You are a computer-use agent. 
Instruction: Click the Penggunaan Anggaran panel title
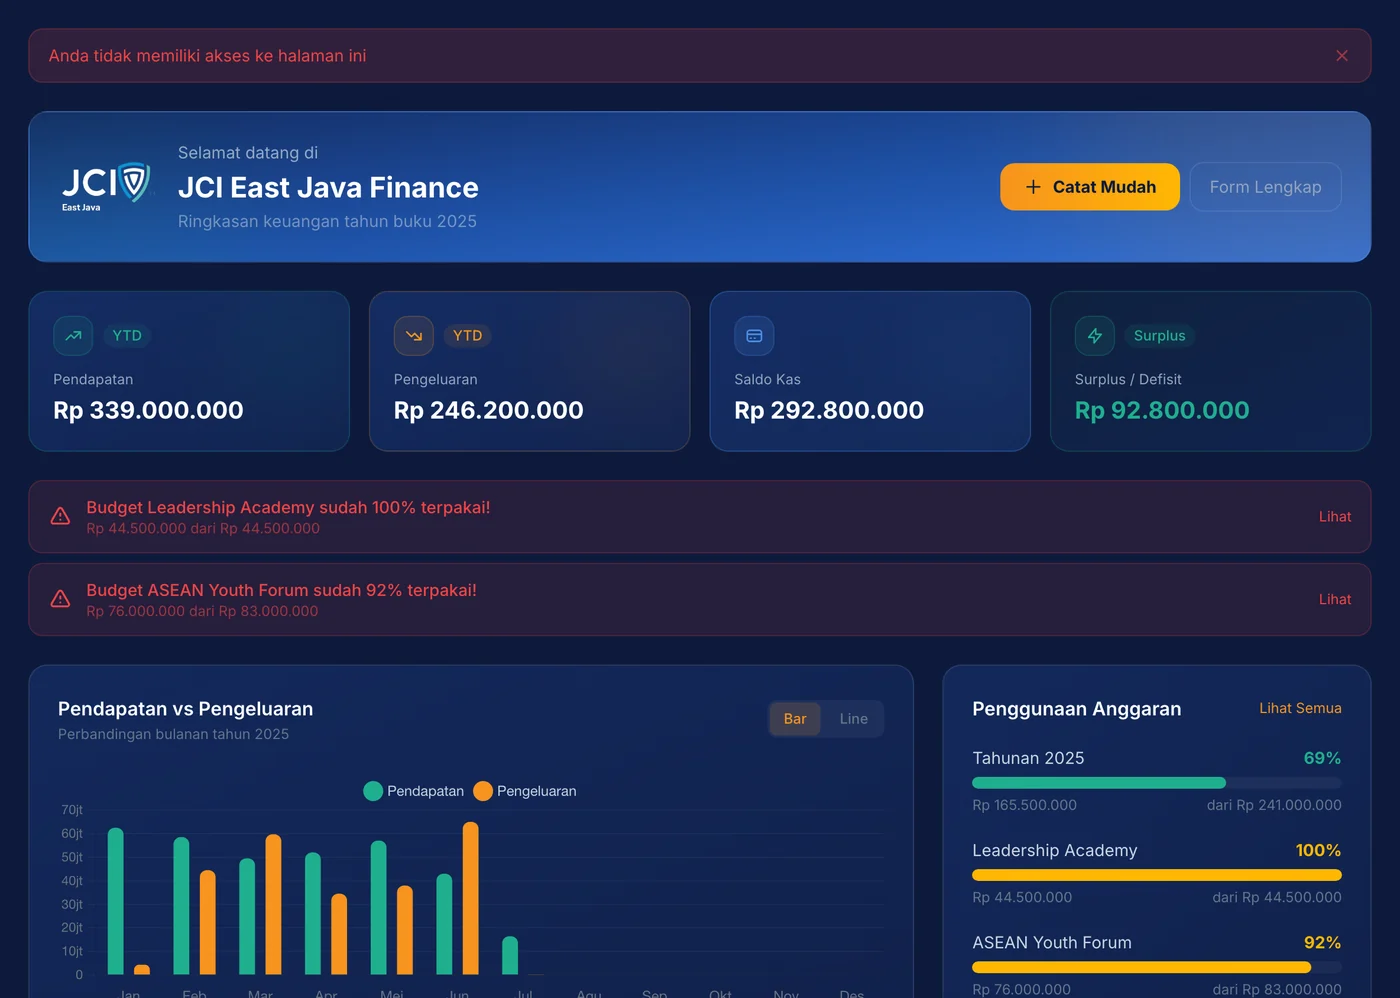click(1076, 709)
